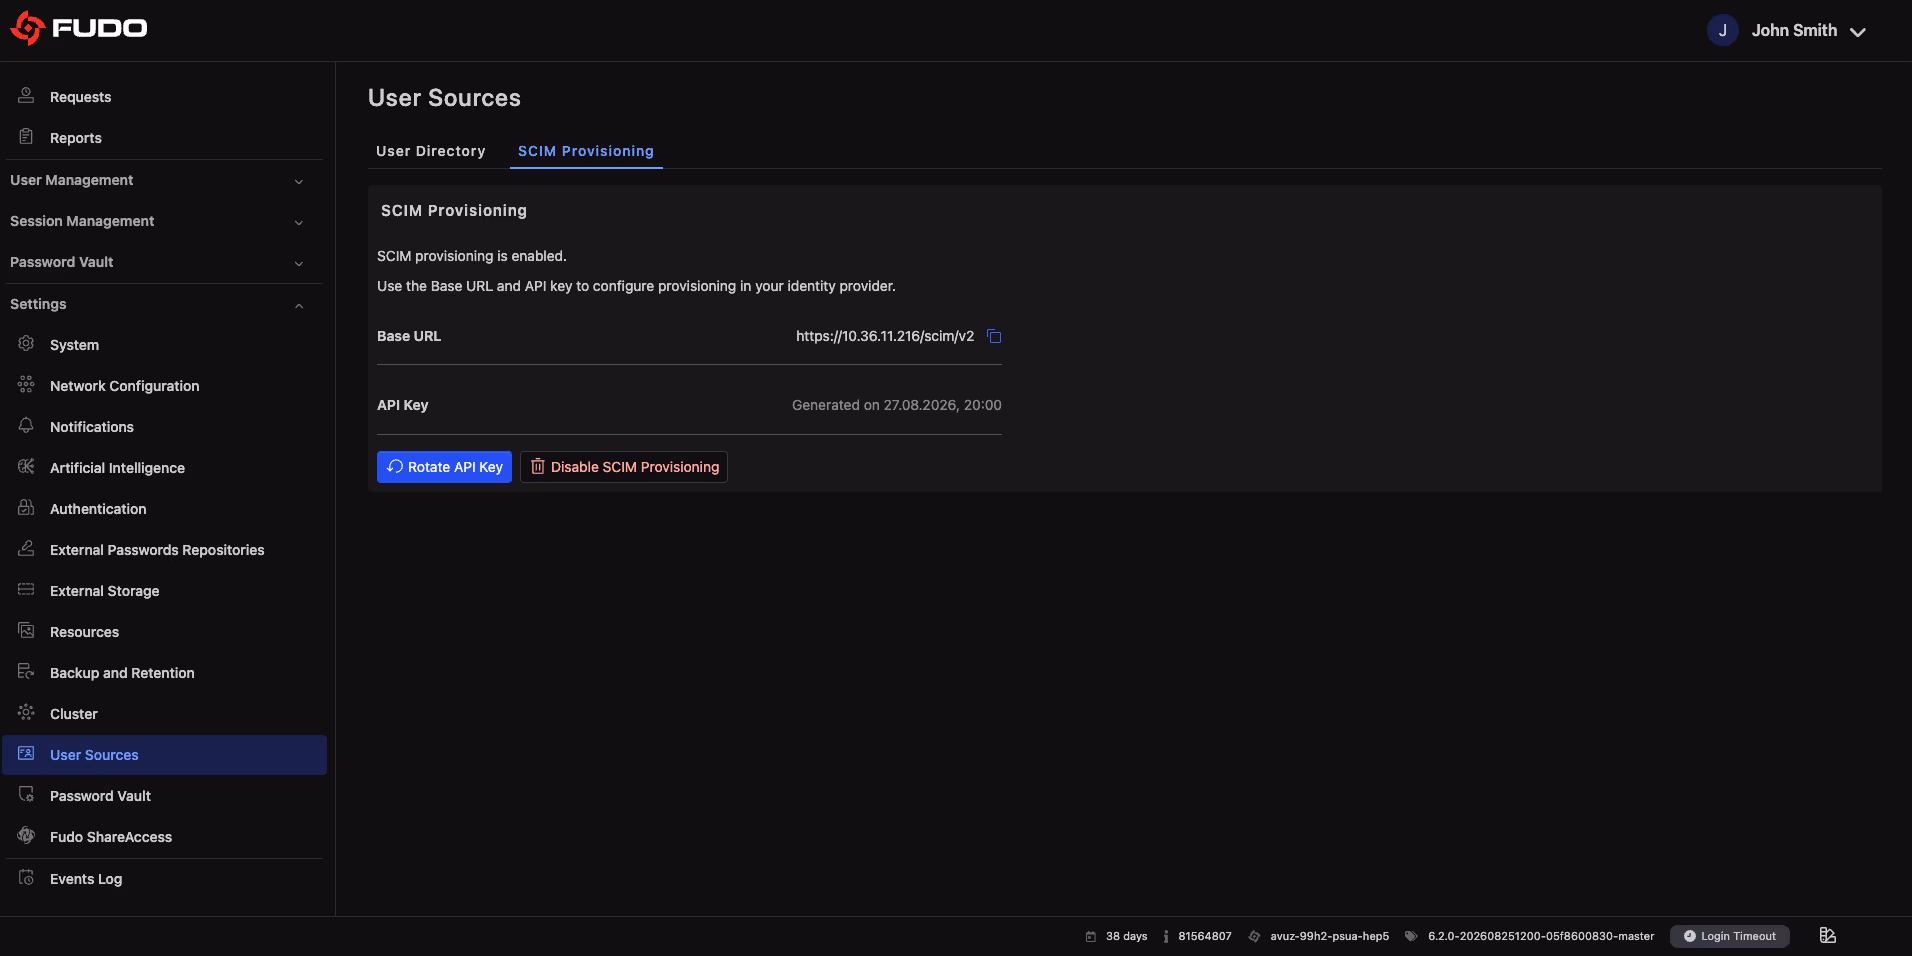1912x956 pixels.
Task: Open the John Smith user dropdown
Action: pos(1786,30)
